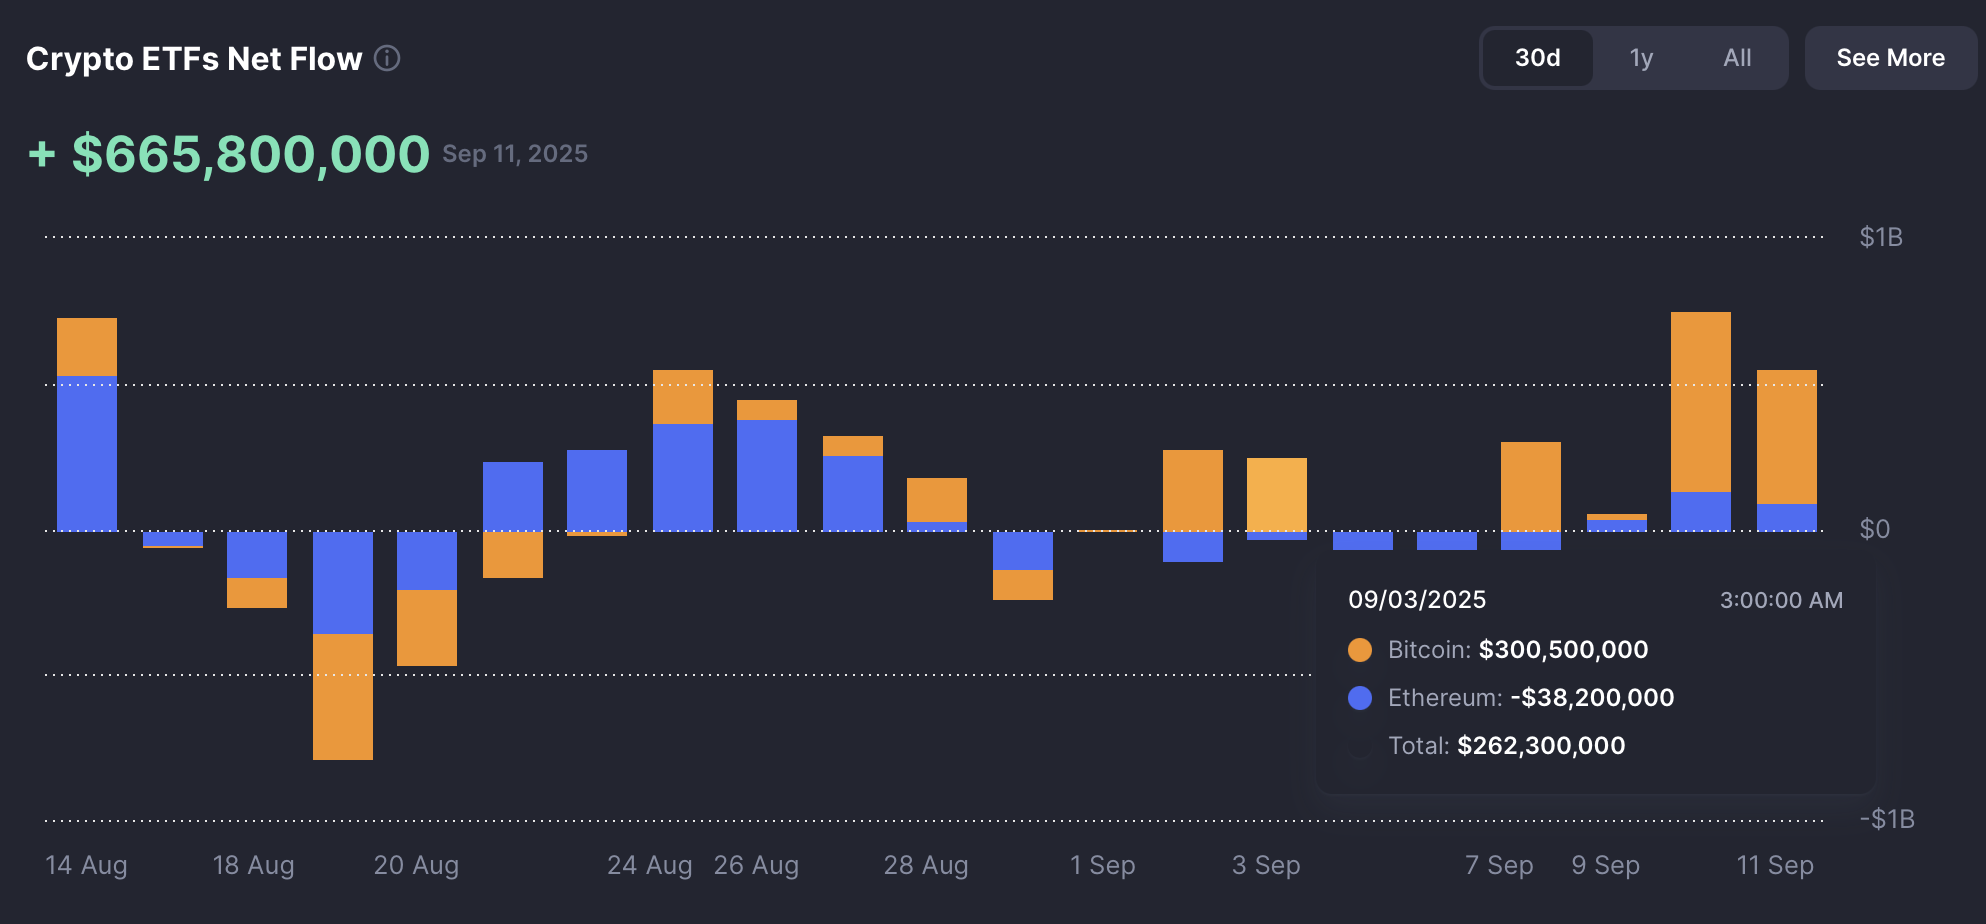Expand details for the 09/03/2025 tooltip
The image size is (1986, 924).
(x=1416, y=600)
